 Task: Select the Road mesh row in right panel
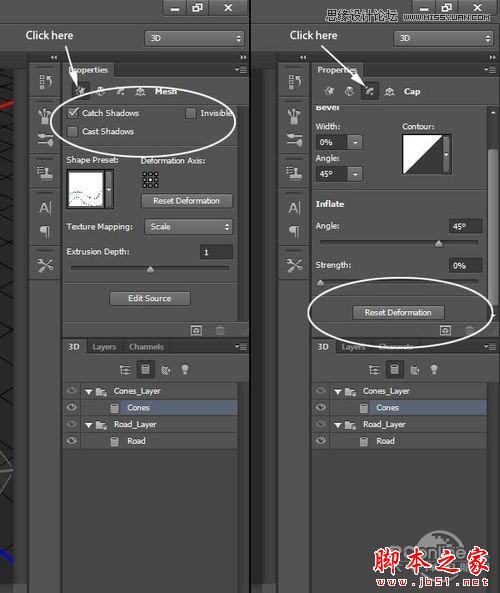point(400,441)
